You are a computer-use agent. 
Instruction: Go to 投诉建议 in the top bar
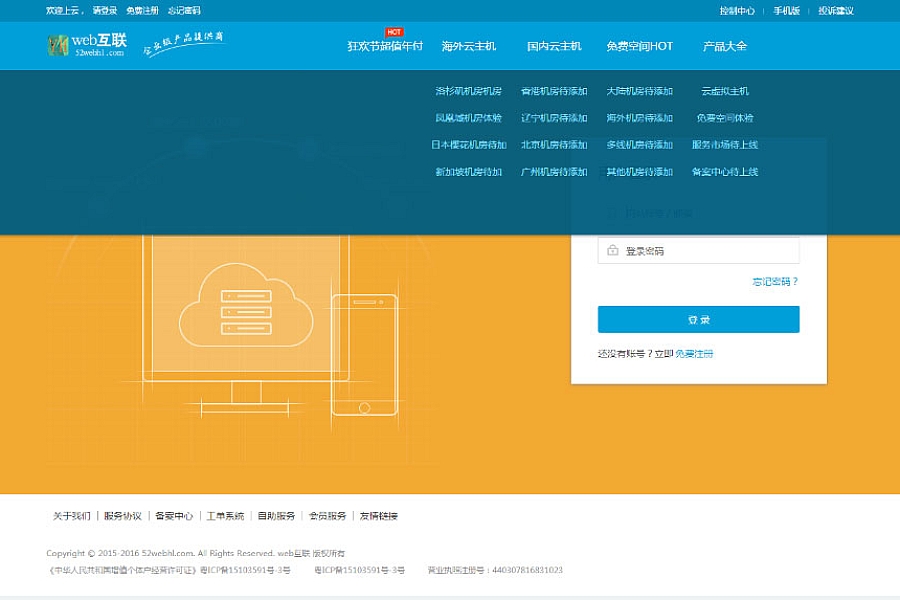836,11
